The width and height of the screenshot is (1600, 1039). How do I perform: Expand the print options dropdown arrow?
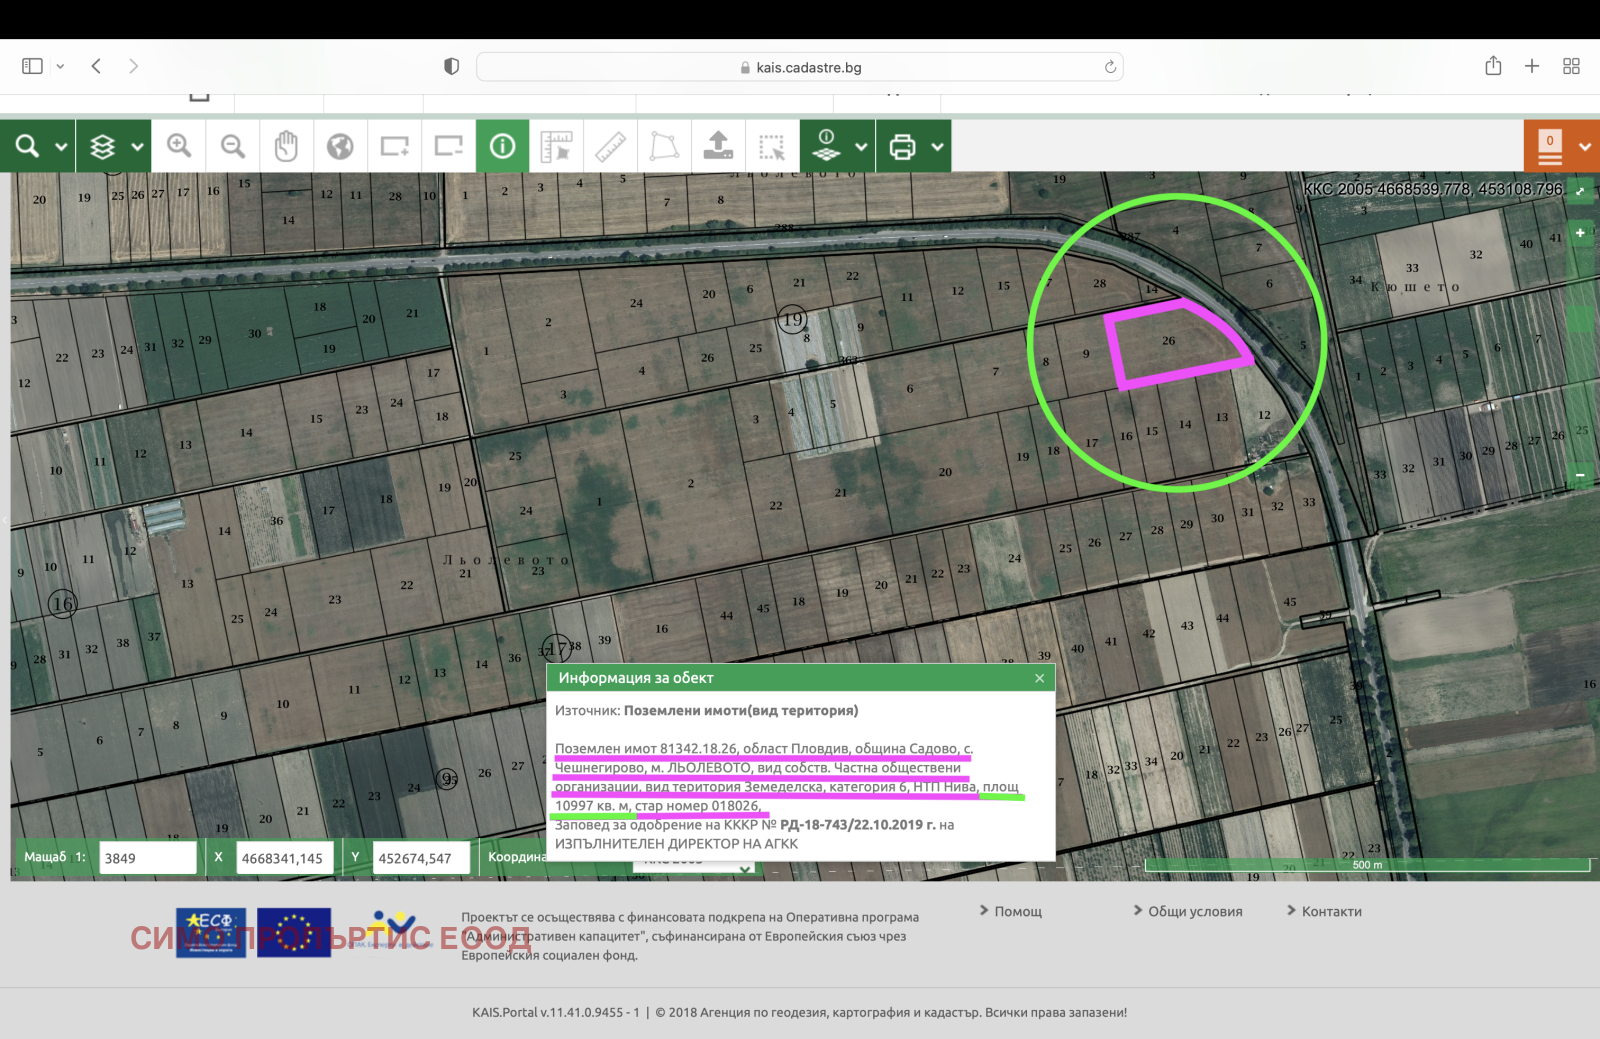click(x=937, y=147)
